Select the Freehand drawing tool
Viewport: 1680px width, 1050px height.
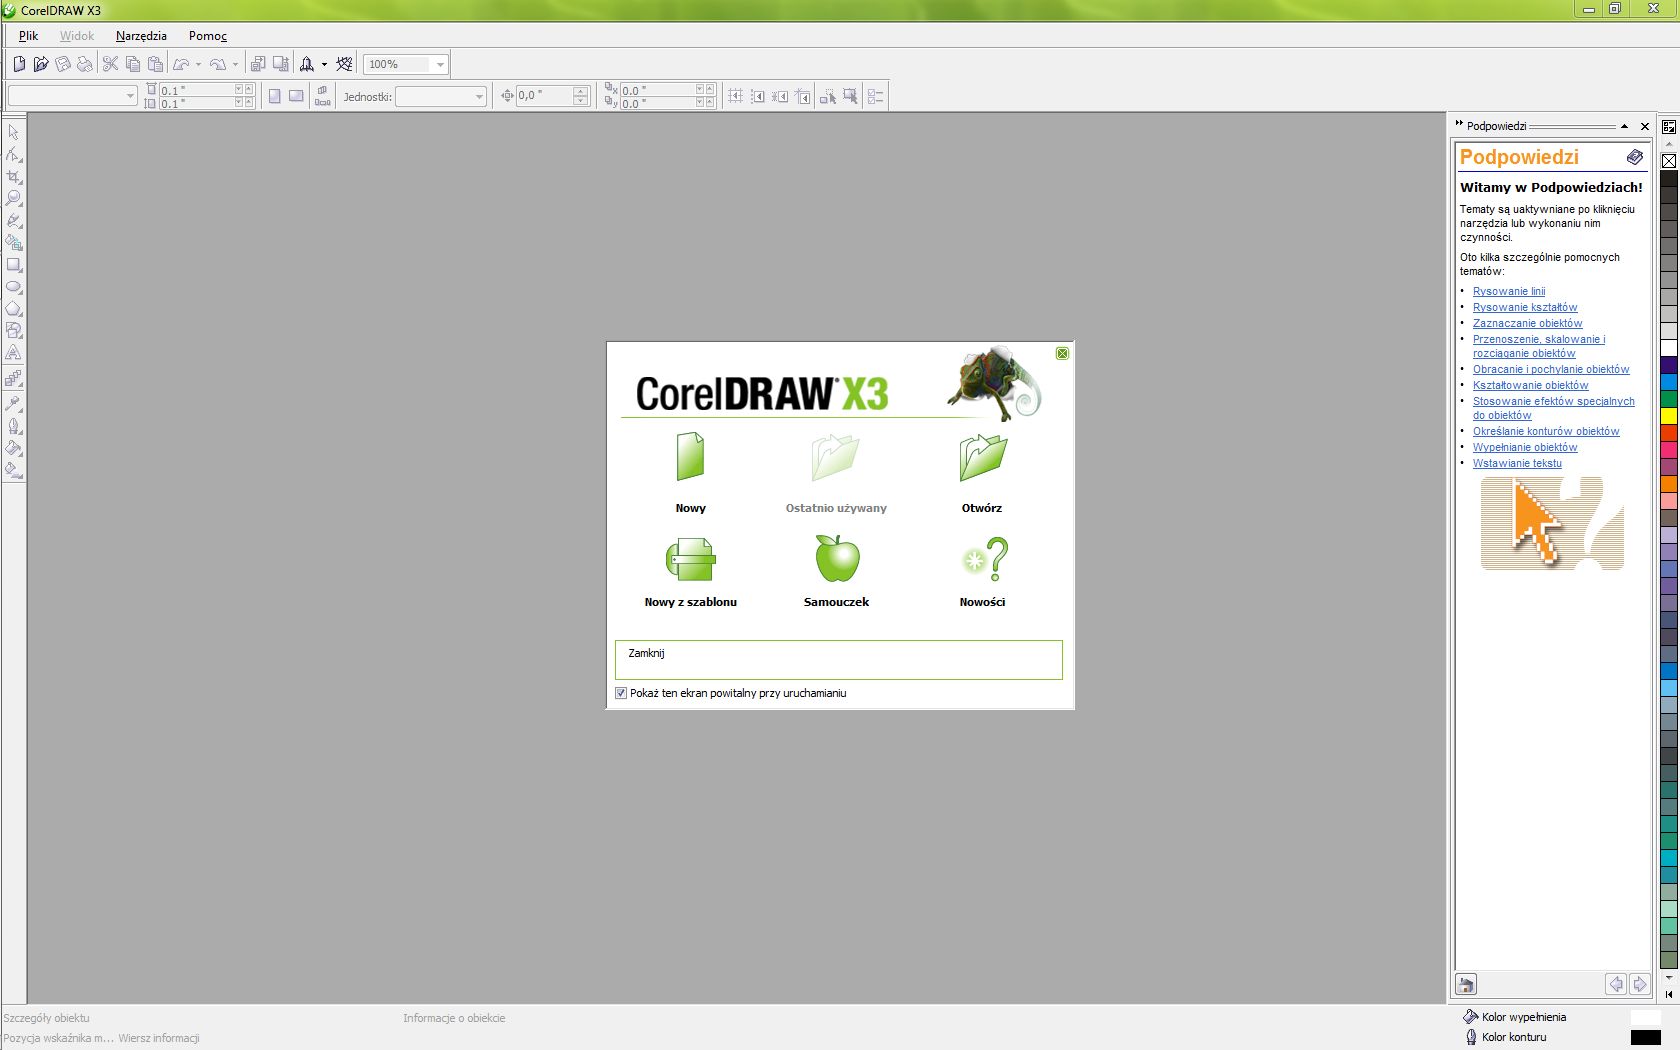click(x=14, y=220)
